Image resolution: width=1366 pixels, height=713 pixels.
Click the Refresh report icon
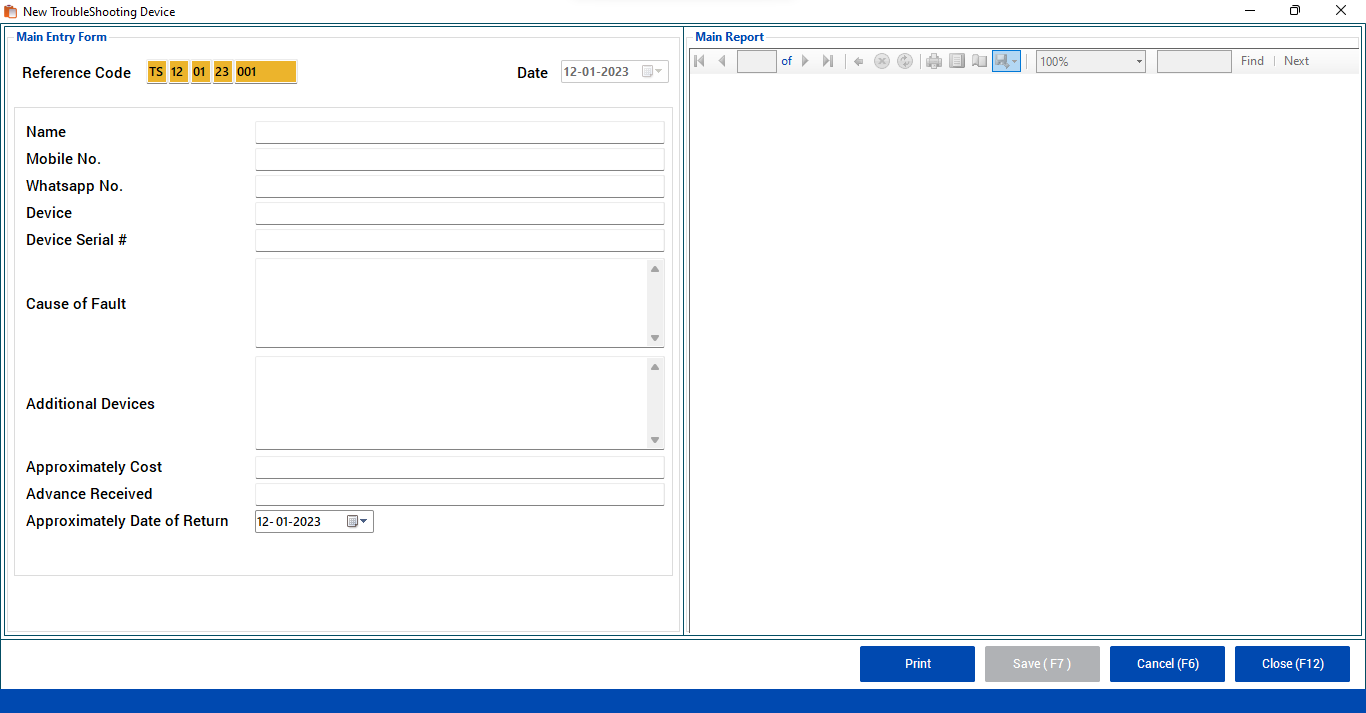pyautogui.click(x=905, y=61)
